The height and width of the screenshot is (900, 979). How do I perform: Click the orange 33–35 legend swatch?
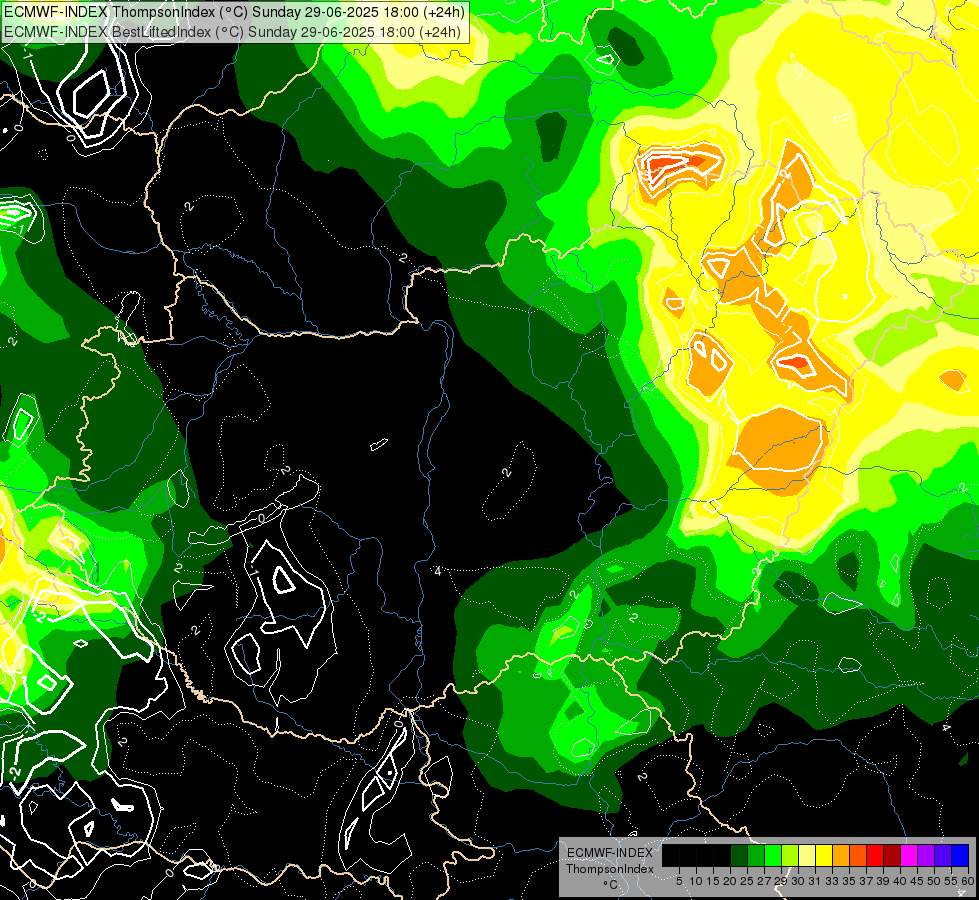point(841,855)
